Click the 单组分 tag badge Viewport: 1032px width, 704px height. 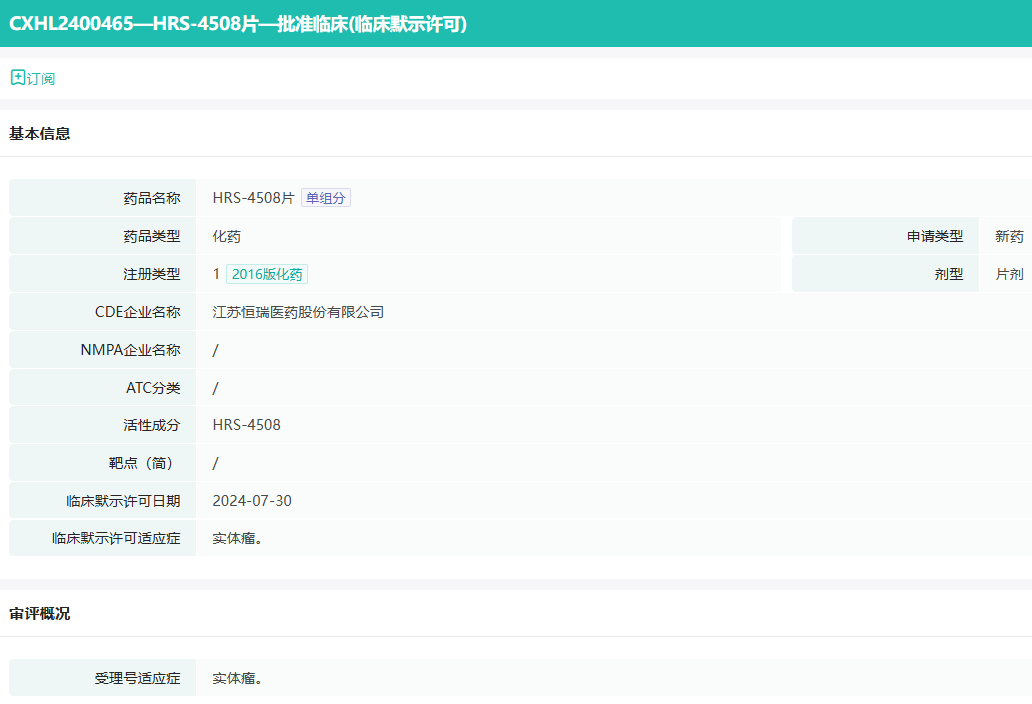click(x=326, y=198)
